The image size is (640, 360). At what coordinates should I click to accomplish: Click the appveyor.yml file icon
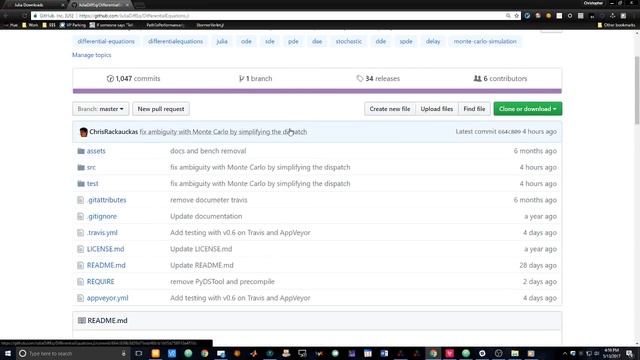80,298
